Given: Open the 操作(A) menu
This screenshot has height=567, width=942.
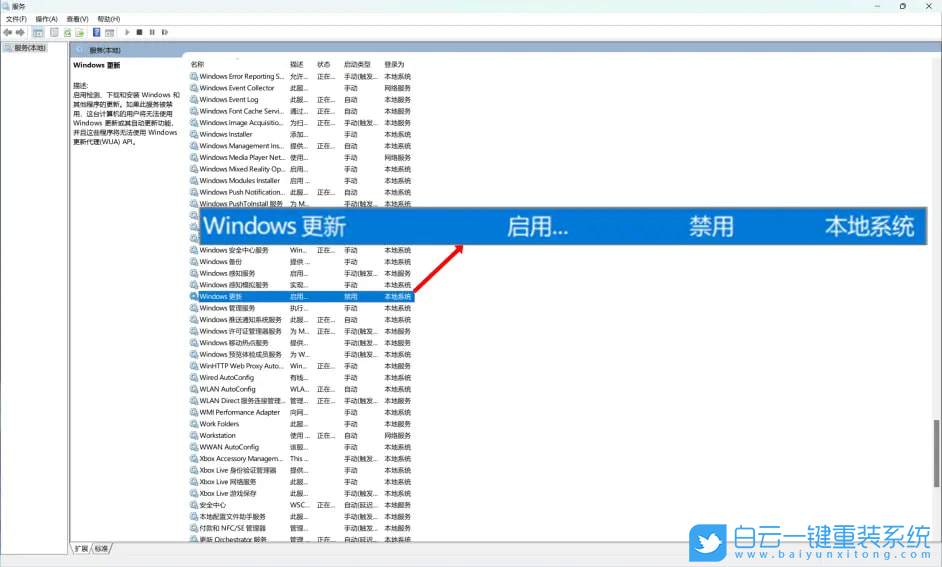Looking at the screenshot, I should pos(46,19).
